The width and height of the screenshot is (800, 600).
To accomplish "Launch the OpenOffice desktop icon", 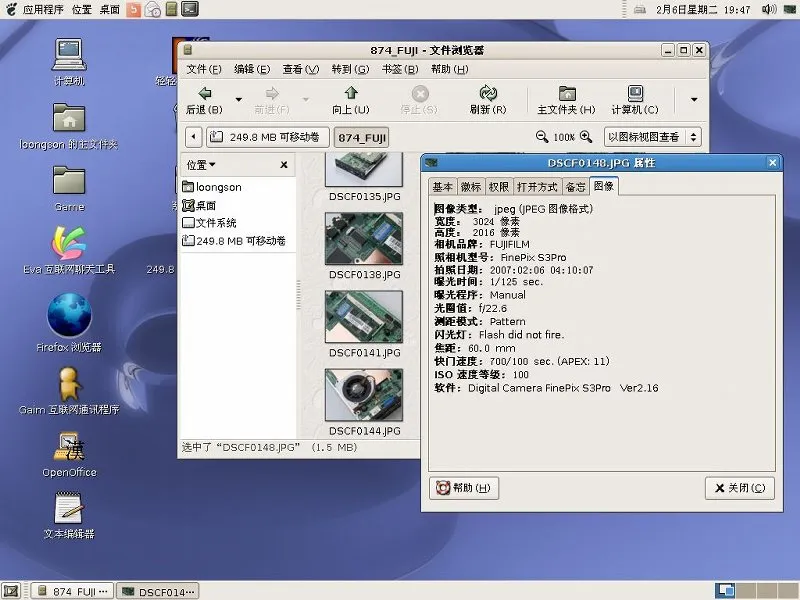I will tap(69, 455).
